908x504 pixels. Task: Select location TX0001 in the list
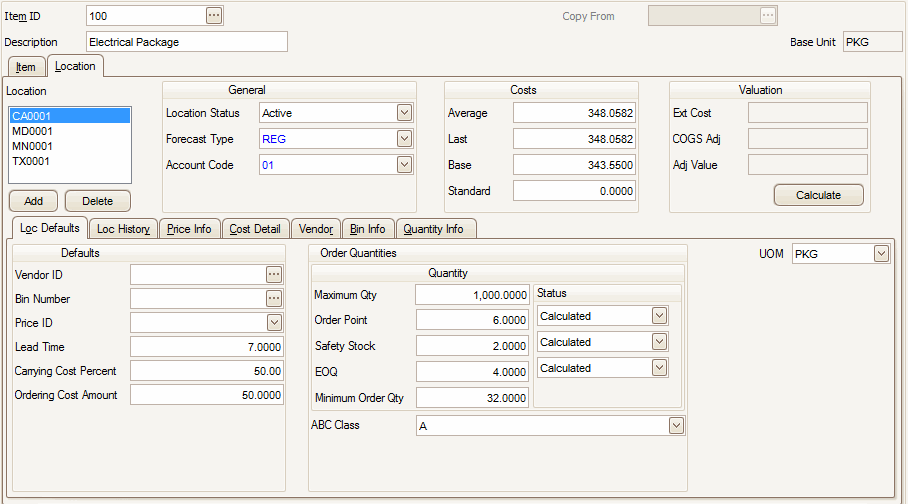point(31,161)
